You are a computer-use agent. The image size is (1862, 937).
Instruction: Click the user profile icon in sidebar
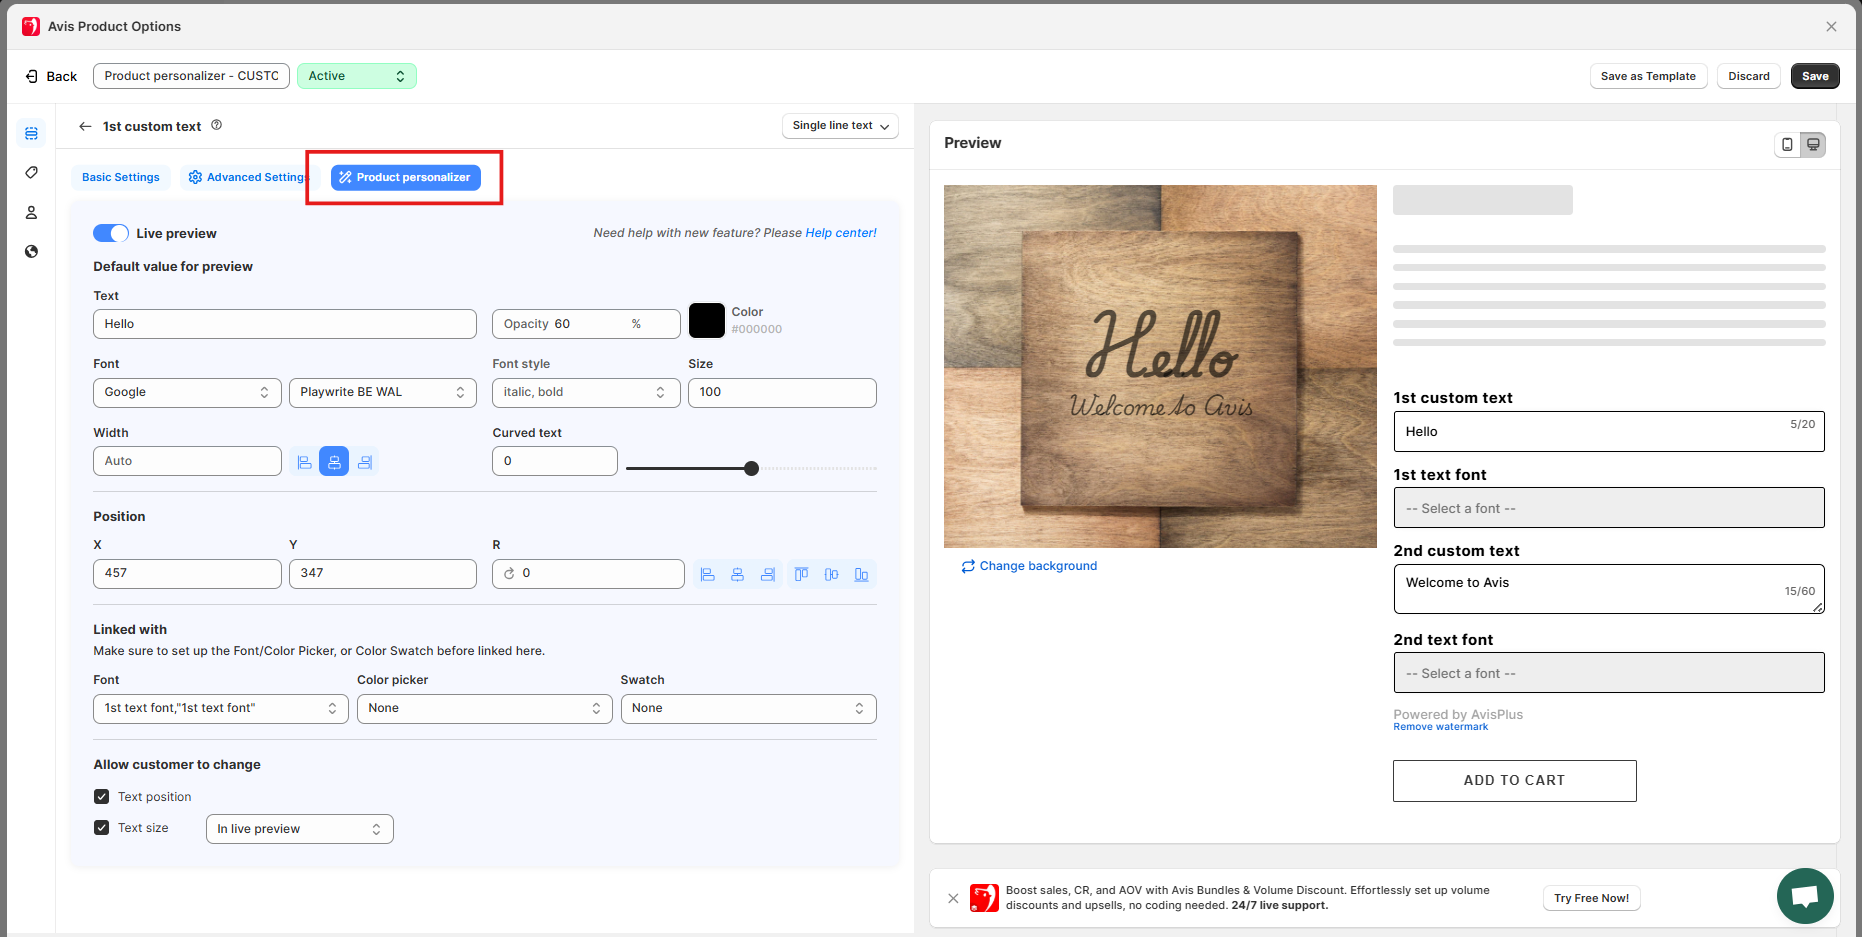click(x=32, y=213)
